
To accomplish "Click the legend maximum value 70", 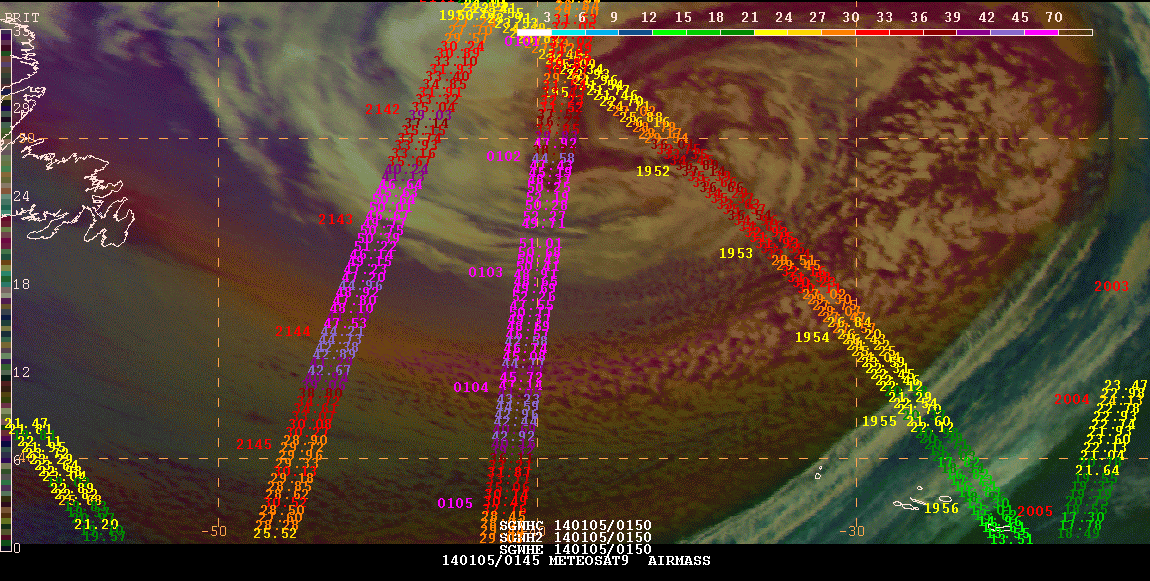I will point(1054,17).
